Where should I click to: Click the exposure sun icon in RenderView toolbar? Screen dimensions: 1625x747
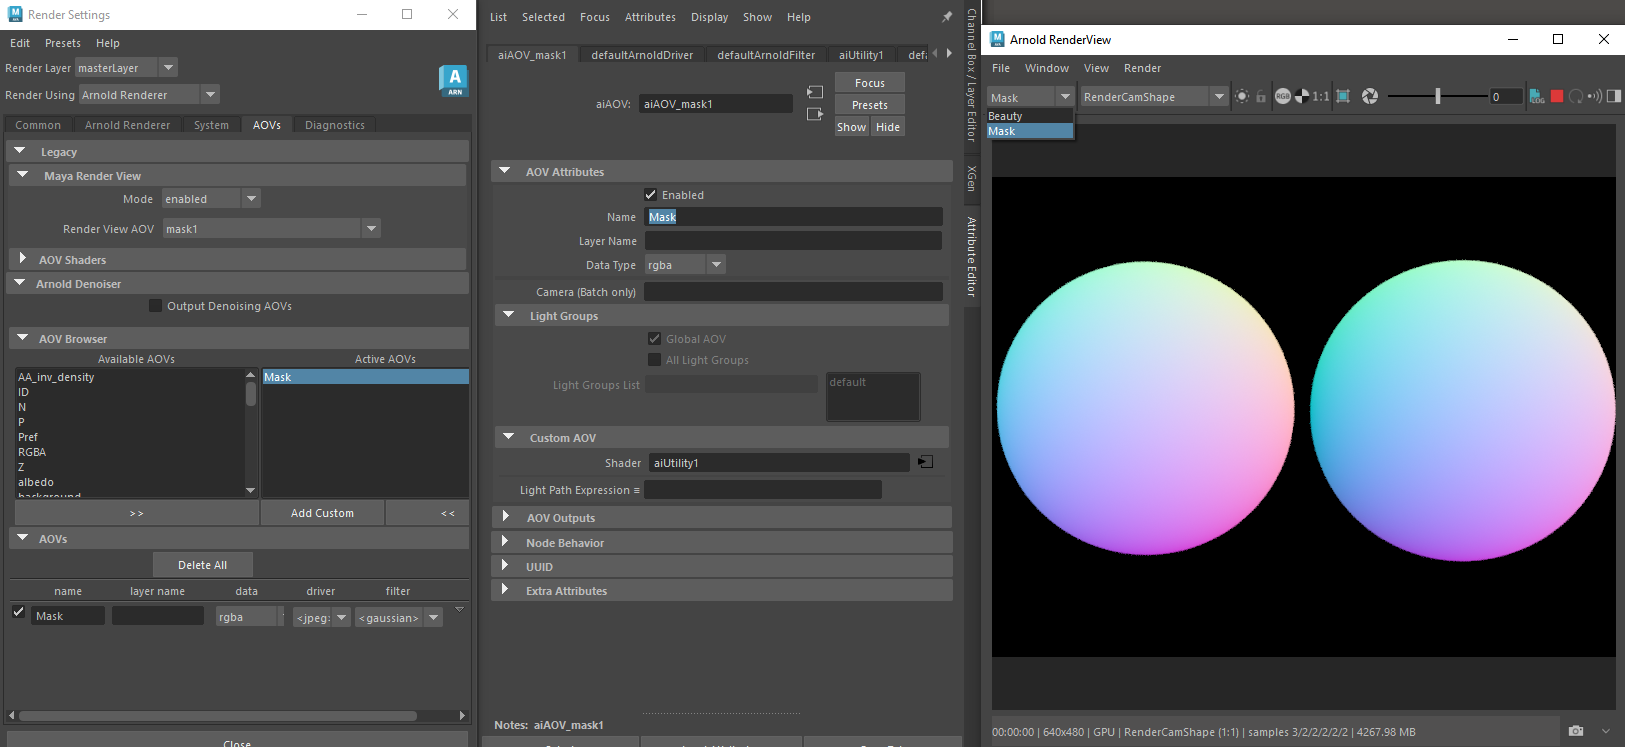coord(1242,96)
